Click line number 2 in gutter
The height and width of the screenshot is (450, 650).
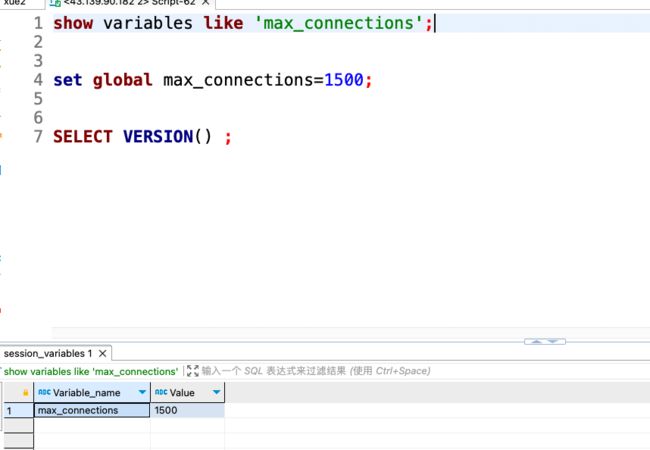38,42
